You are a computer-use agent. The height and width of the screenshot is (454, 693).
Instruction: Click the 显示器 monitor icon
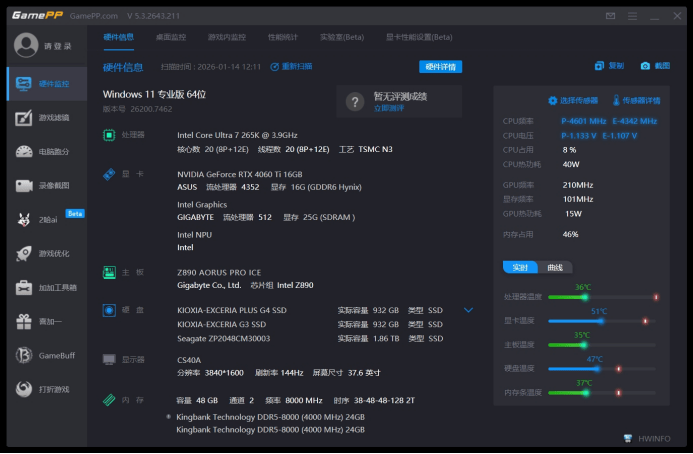tap(109, 359)
